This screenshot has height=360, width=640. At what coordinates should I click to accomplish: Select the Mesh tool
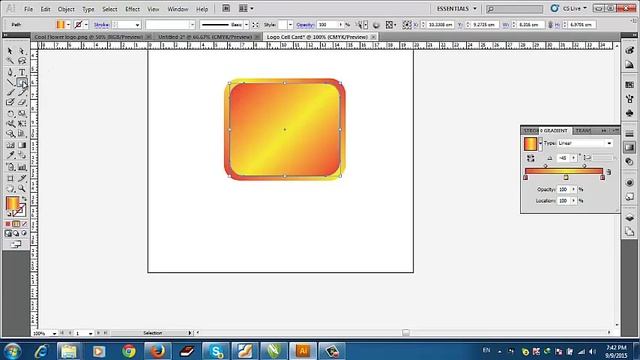[x=10, y=145]
